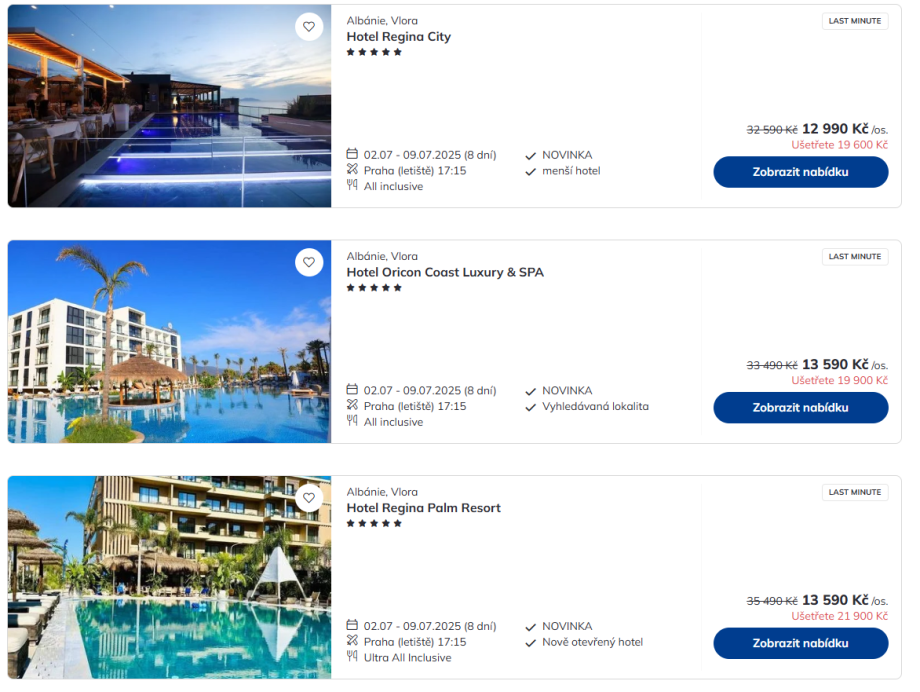This screenshot has height=692, width=920.
Task: Favorite Hotel Regina City with heart icon
Action: [309, 27]
